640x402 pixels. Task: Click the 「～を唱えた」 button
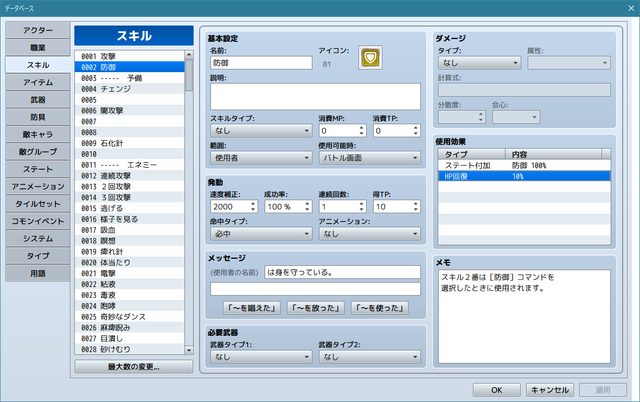pos(251,308)
